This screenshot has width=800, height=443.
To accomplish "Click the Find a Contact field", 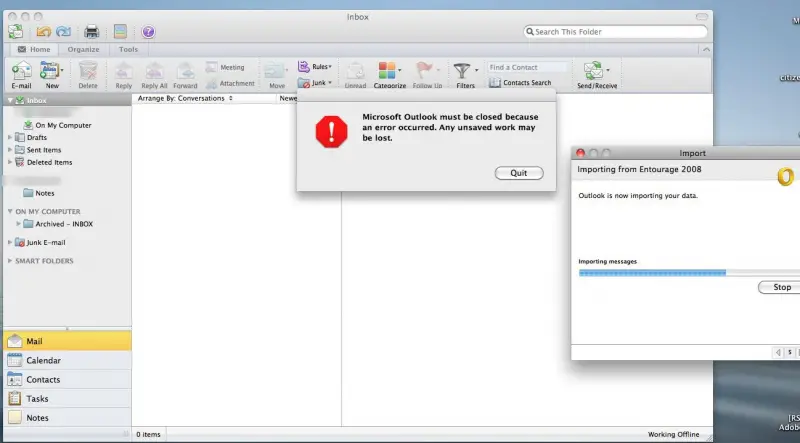I will click(528, 67).
